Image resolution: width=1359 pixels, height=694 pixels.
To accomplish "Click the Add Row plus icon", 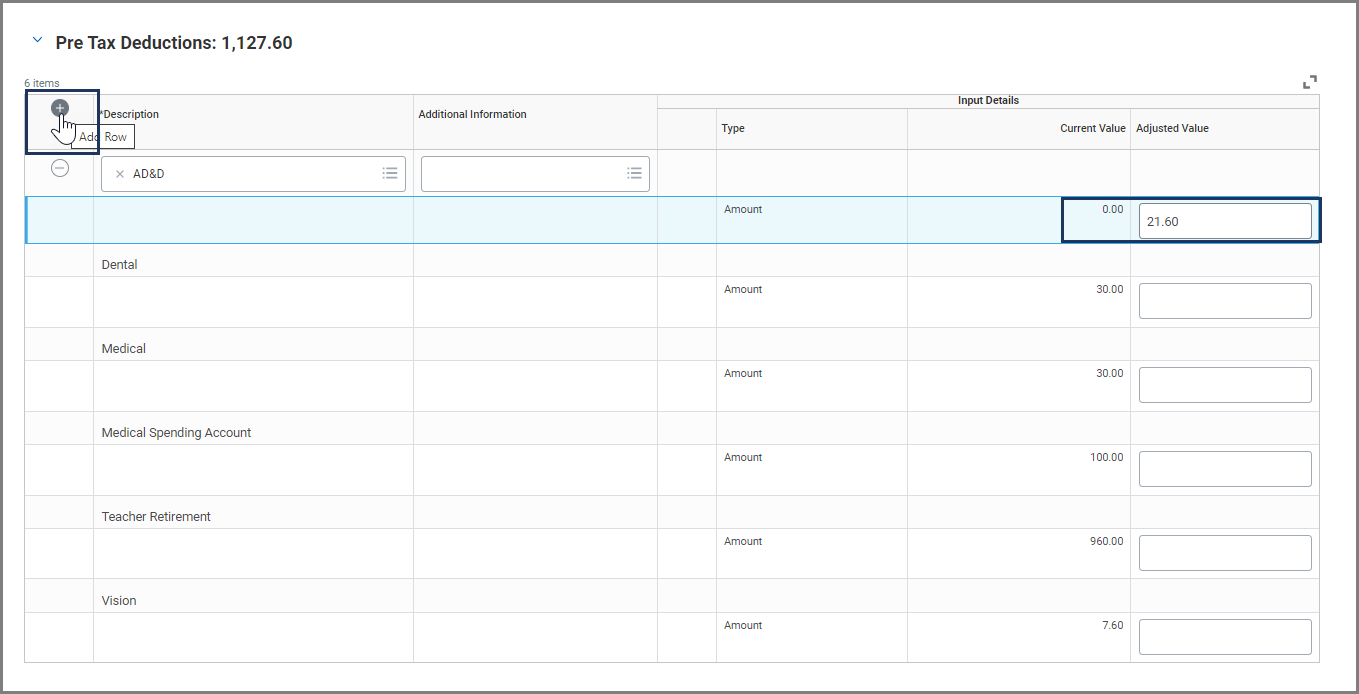I will click(x=60, y=108).
